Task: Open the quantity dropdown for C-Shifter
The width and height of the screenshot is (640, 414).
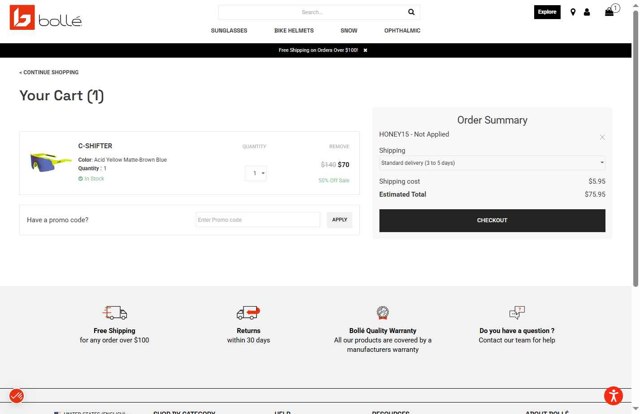Action: [256, 173]
